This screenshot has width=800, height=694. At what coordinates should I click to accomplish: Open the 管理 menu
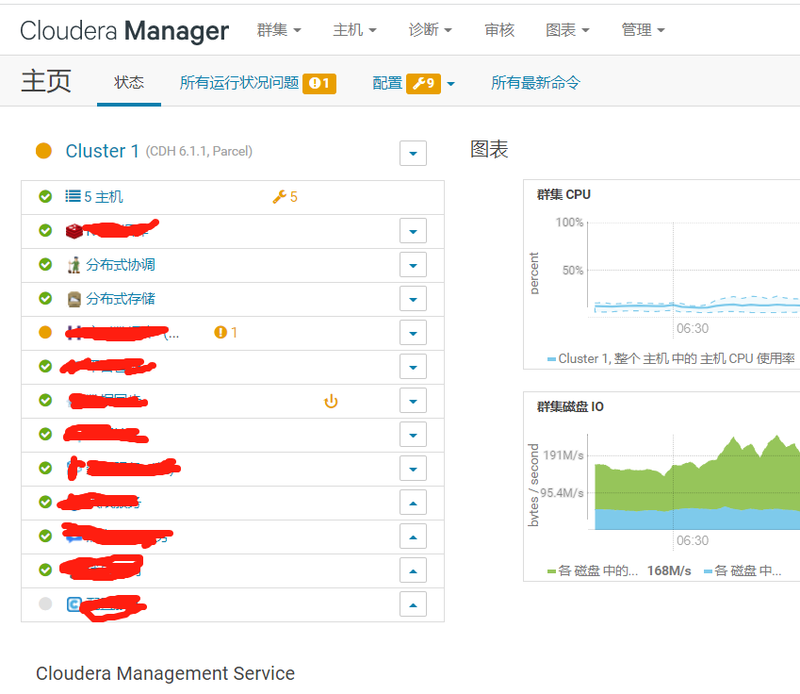pos(643,30)
